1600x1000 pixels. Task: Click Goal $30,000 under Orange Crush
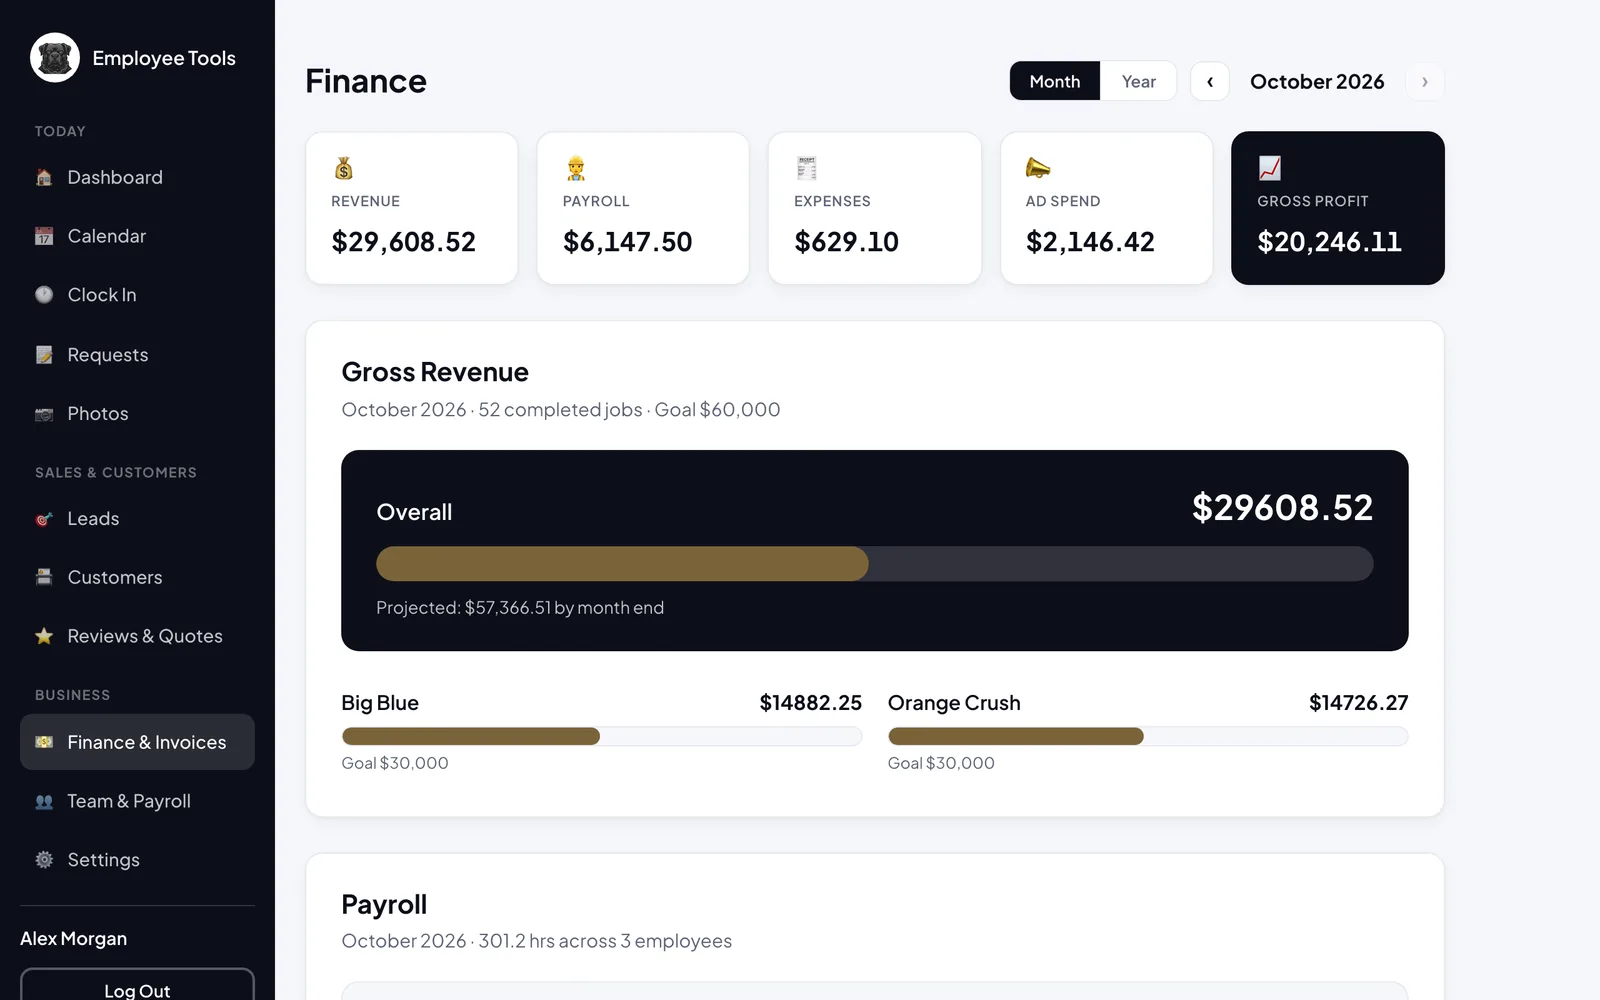(x=941, y=763)
